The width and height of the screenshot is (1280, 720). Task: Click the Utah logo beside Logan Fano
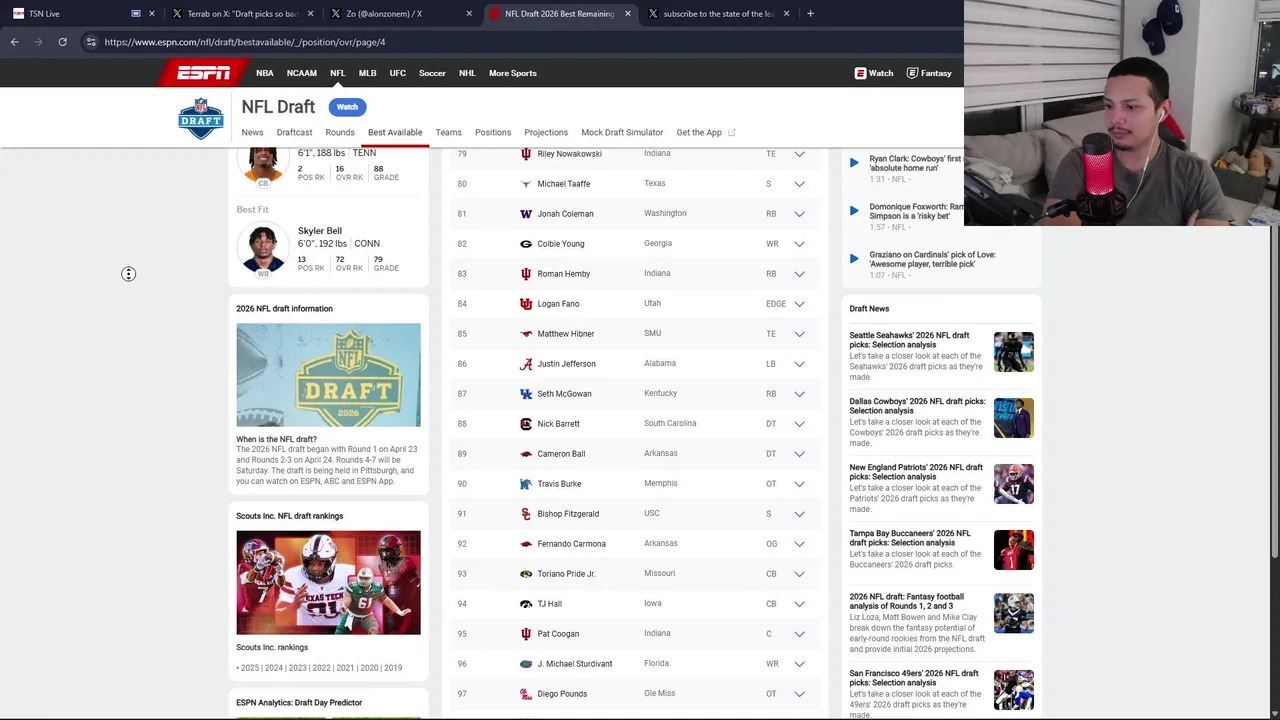[526, 304]
